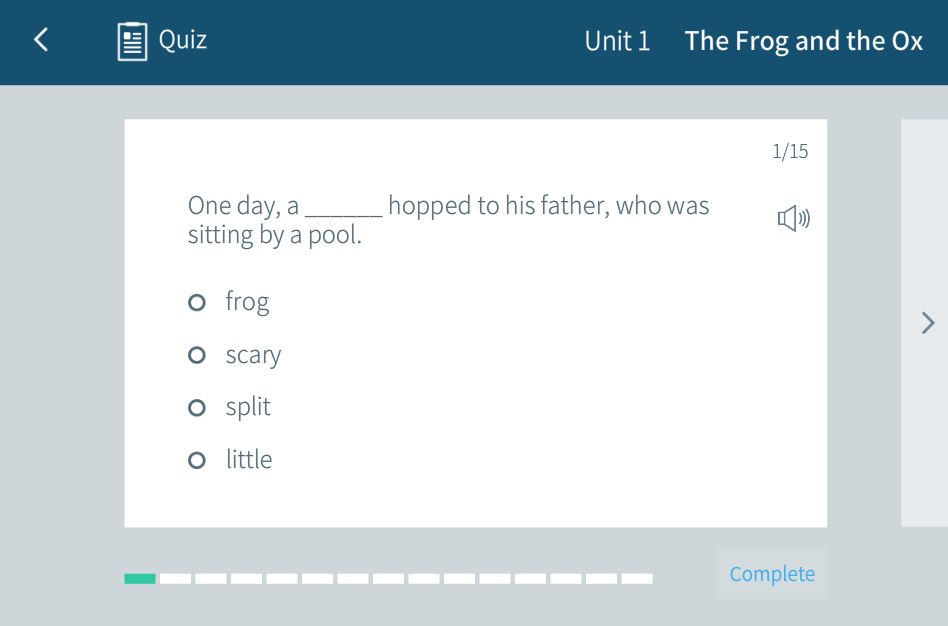Choose the 'split' radio button
Viewport: 948px width, 626px height.
point(197,407)
